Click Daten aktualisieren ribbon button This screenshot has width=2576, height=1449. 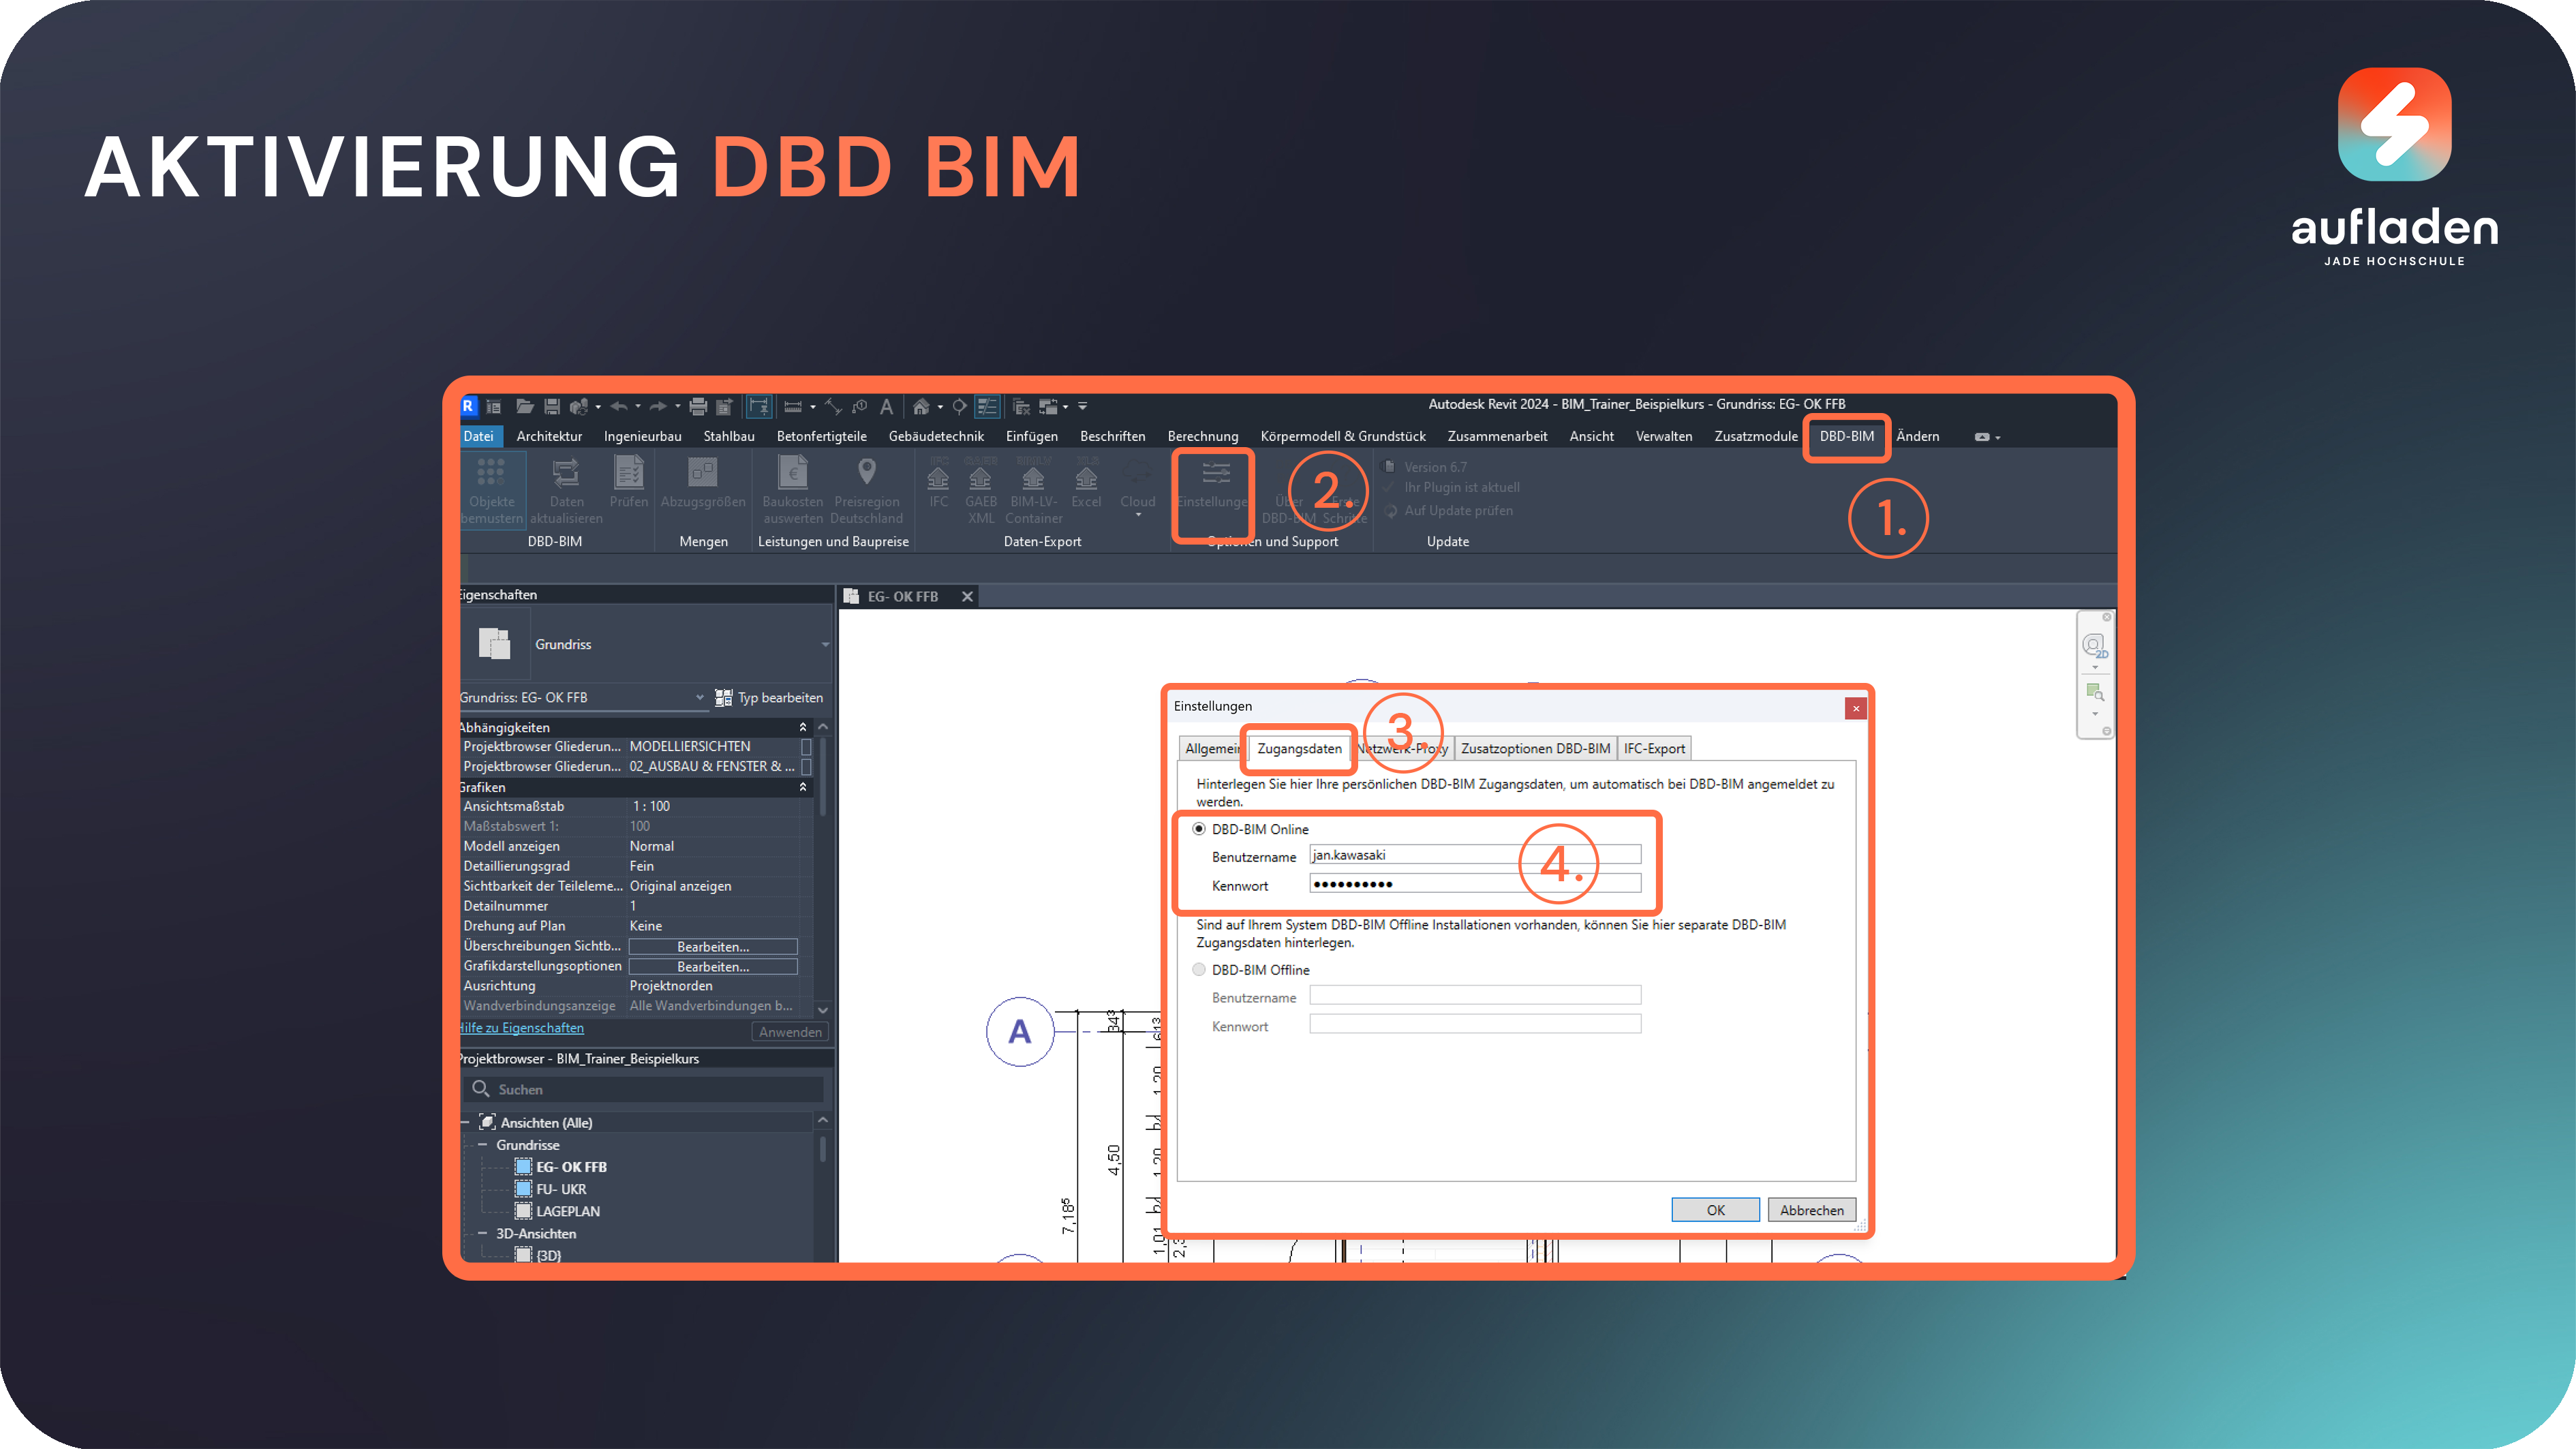[x=566, y=490]
